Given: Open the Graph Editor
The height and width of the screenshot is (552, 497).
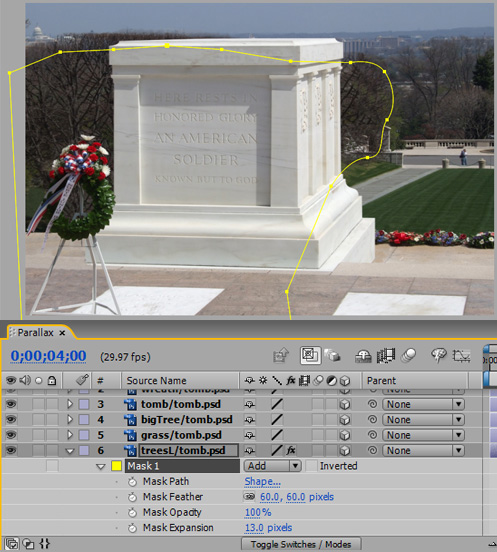Looking at the screenshot, I should point(461,356).
